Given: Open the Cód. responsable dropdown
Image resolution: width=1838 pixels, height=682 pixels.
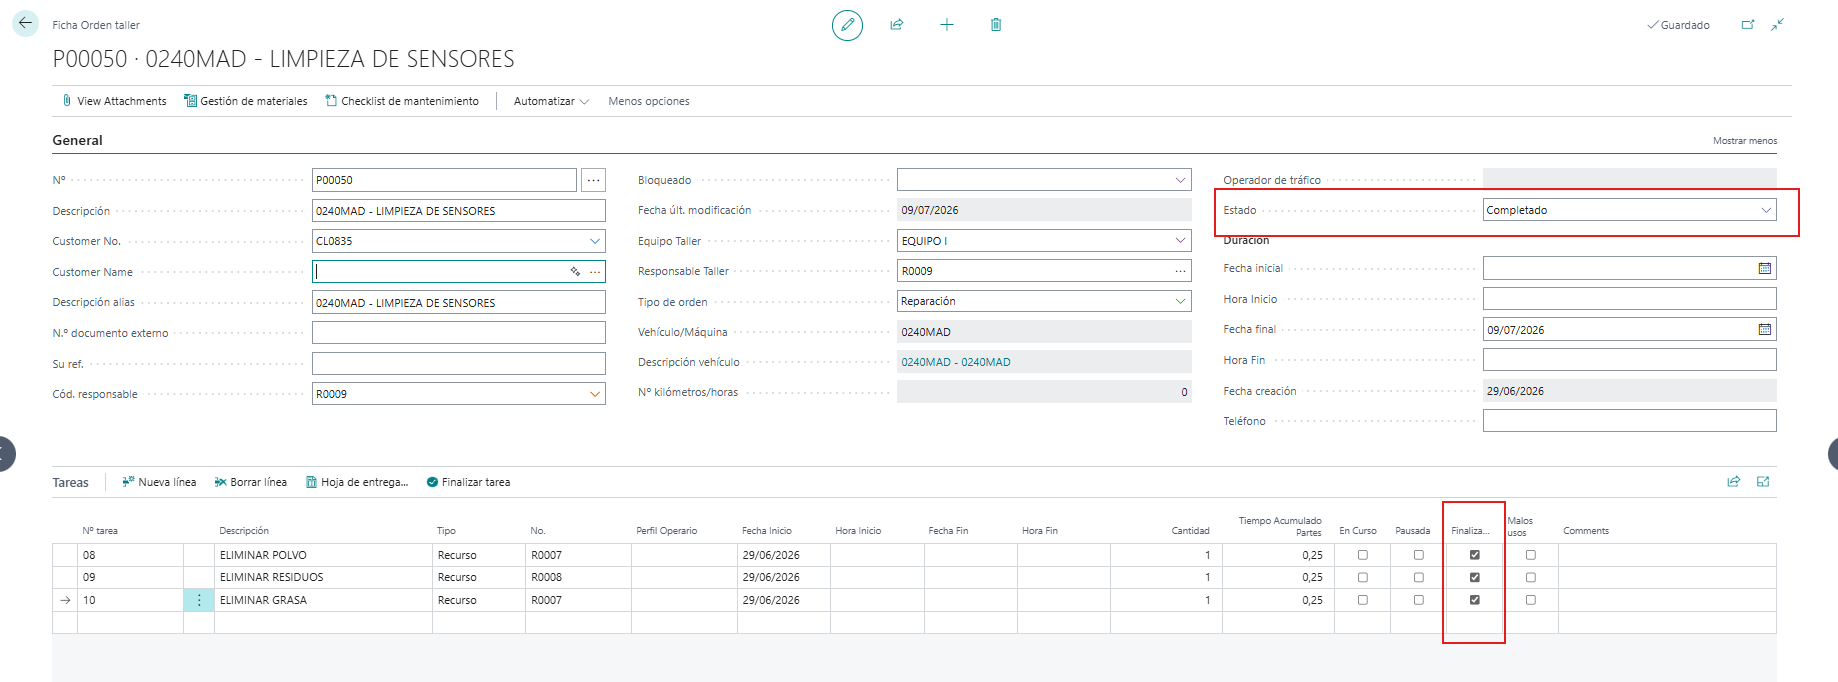Looking at the screenshot, I should coord(595,394).
